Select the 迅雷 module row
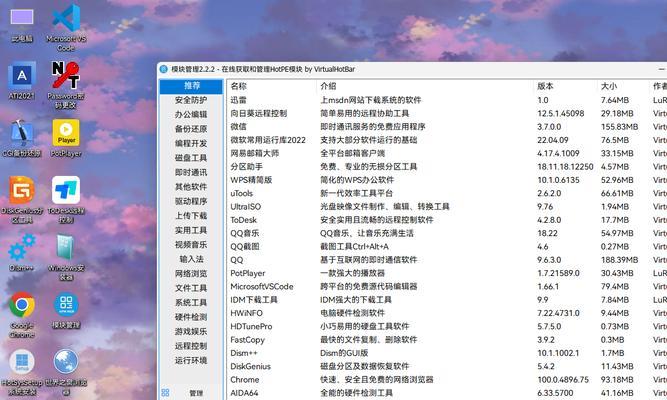Image resolution: width=667 pixels, height=400 pixels. pos(447,100)
